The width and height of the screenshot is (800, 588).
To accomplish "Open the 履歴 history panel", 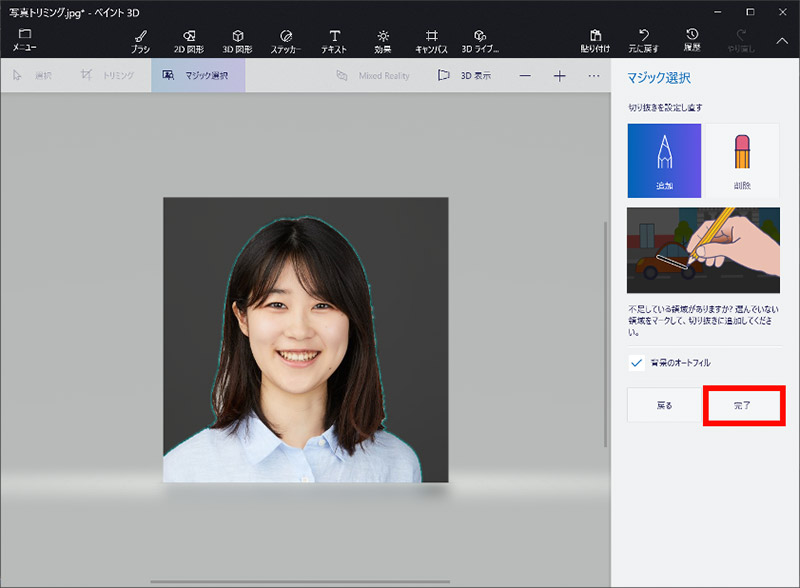I will click(693, 40).
